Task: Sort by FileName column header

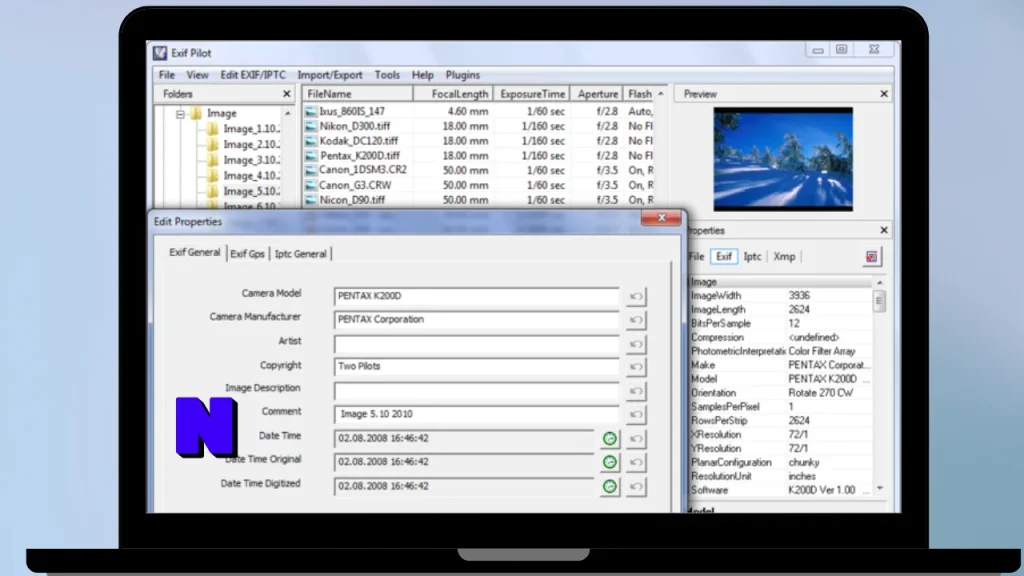Action: tap(357, 94)
